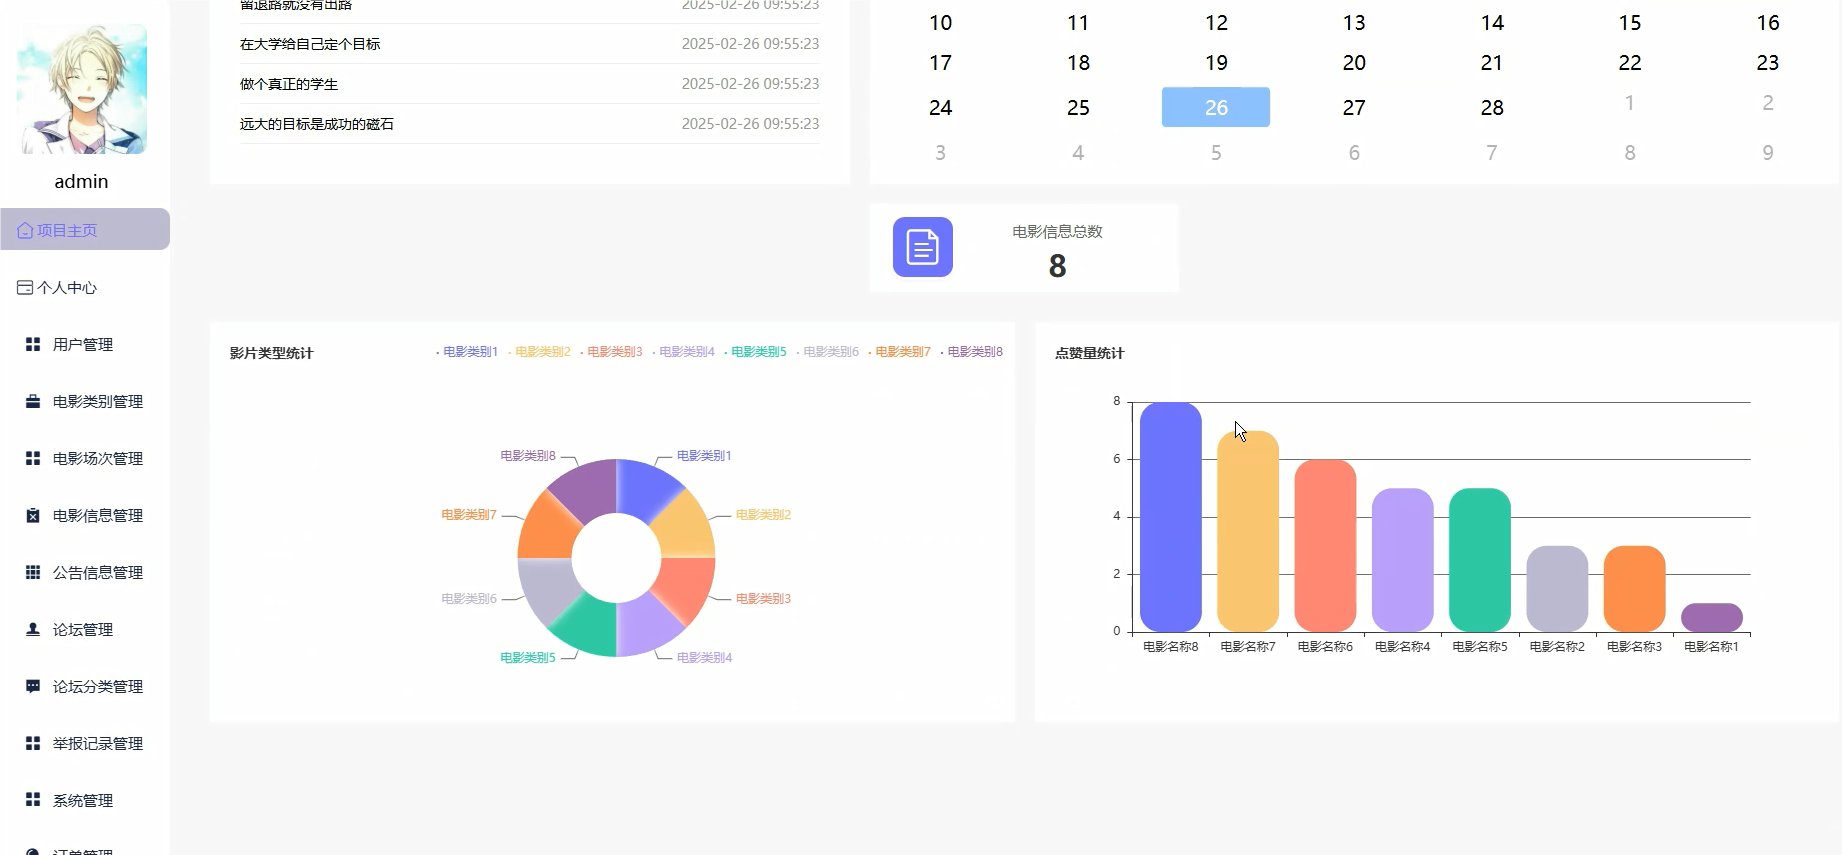Click the home icon beside 项目主页
The image size is (1842, 855).
coord(25,230)
